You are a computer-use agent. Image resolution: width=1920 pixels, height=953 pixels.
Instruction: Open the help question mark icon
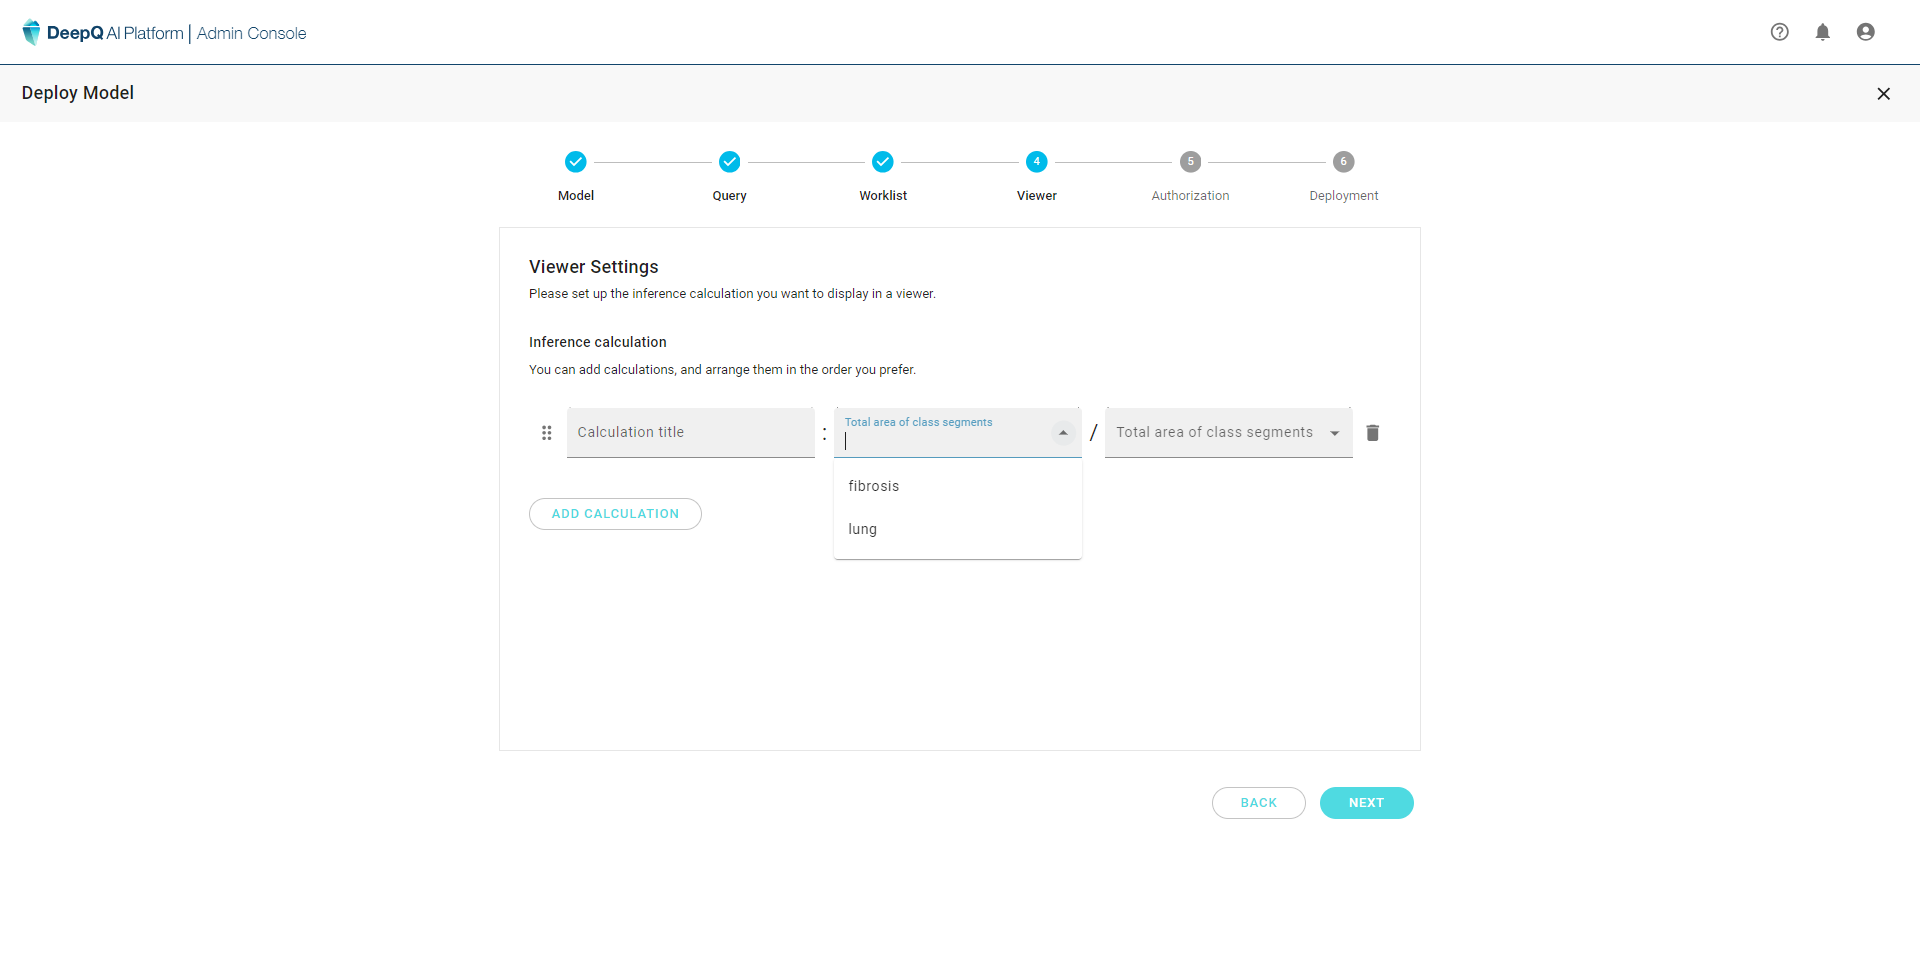pos(1779,32)
